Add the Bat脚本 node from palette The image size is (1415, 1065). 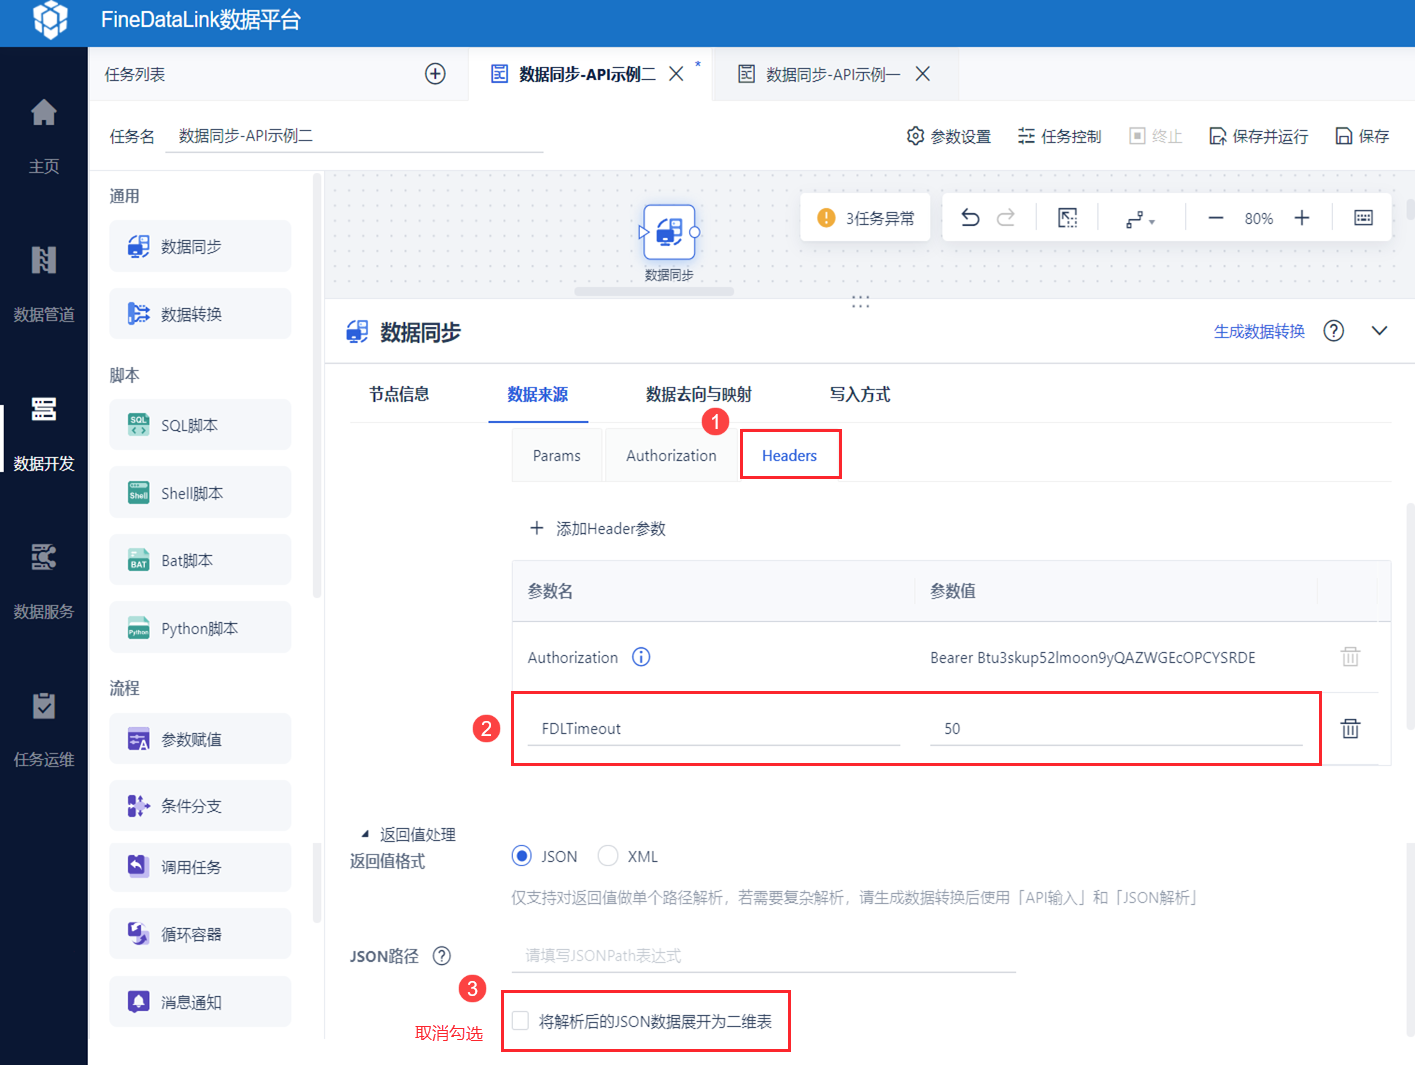pyautogui.click(x=200, y=560)
